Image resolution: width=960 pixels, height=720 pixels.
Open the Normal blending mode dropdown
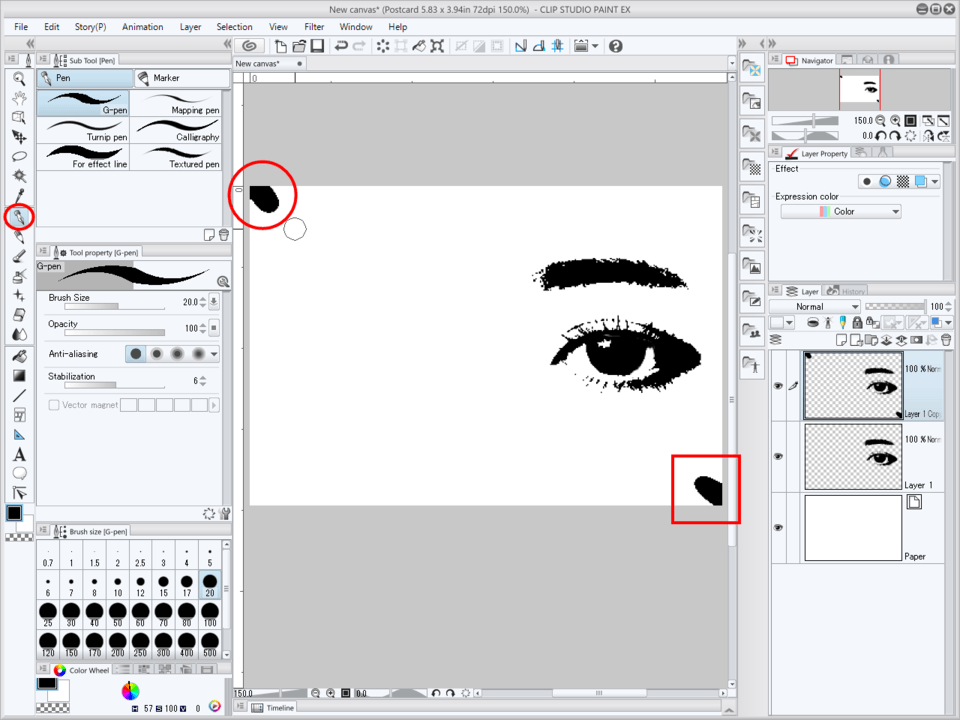[x=814, y=307]
